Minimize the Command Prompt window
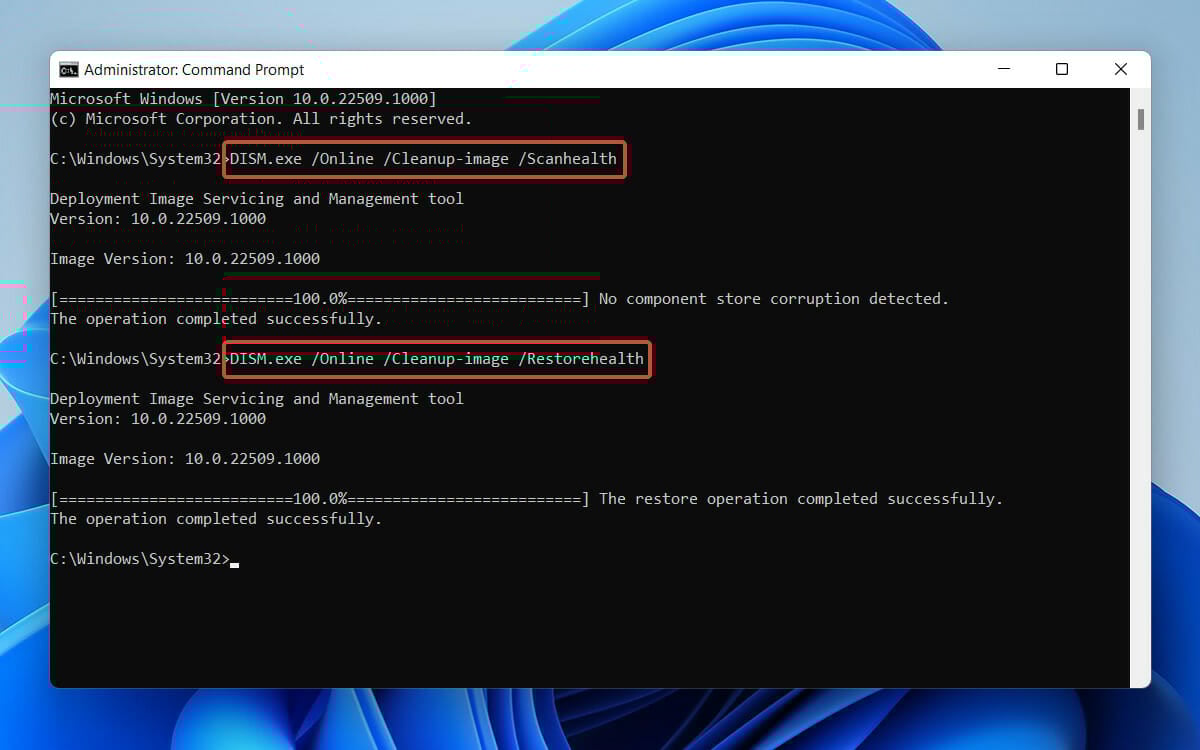 [x=1003, y=69]
